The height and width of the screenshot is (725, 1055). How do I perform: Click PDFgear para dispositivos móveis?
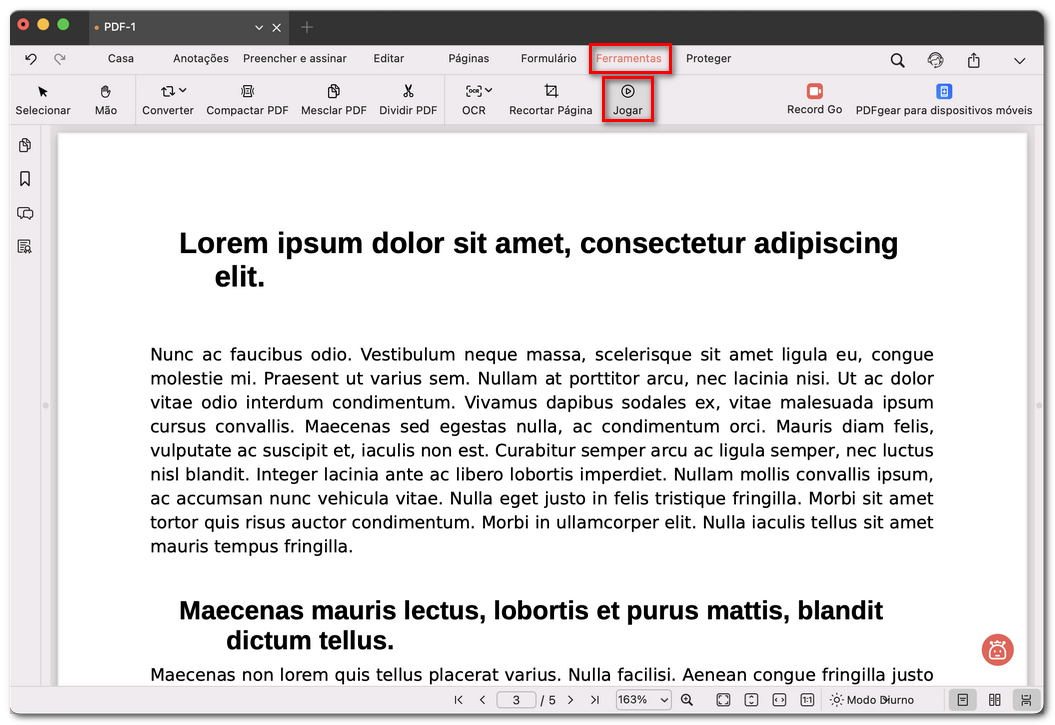[943, 100]
